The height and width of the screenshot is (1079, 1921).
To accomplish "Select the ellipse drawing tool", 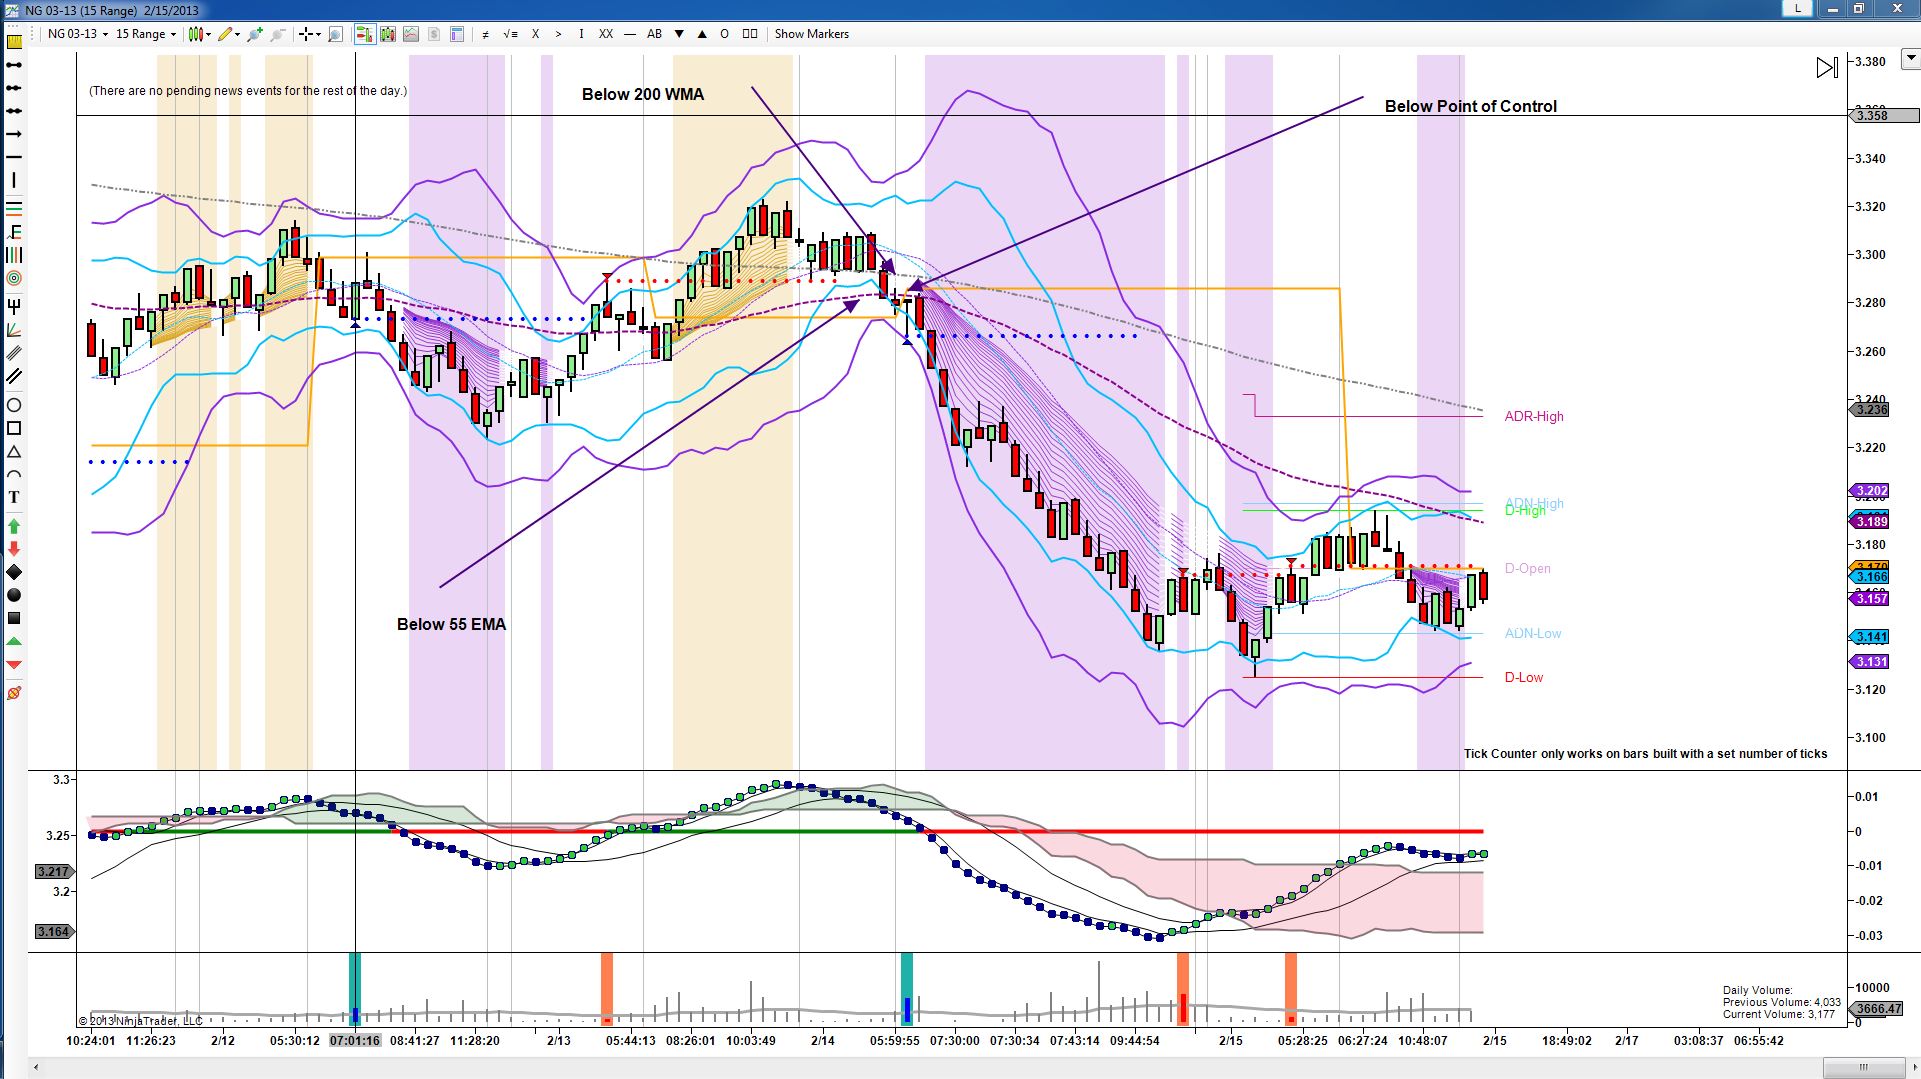I will tap(14, 405).
